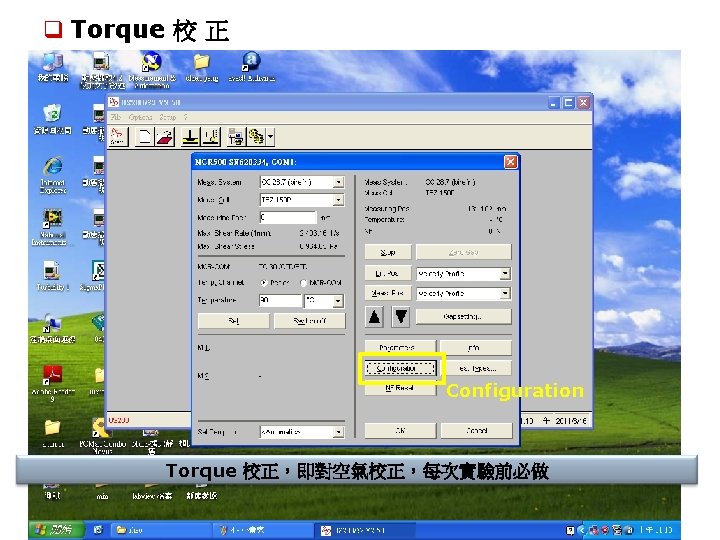Expand the Set Temp mode dropdown
Image resolution: width=720 pixels, height=540 pixels.
point(338,432)
